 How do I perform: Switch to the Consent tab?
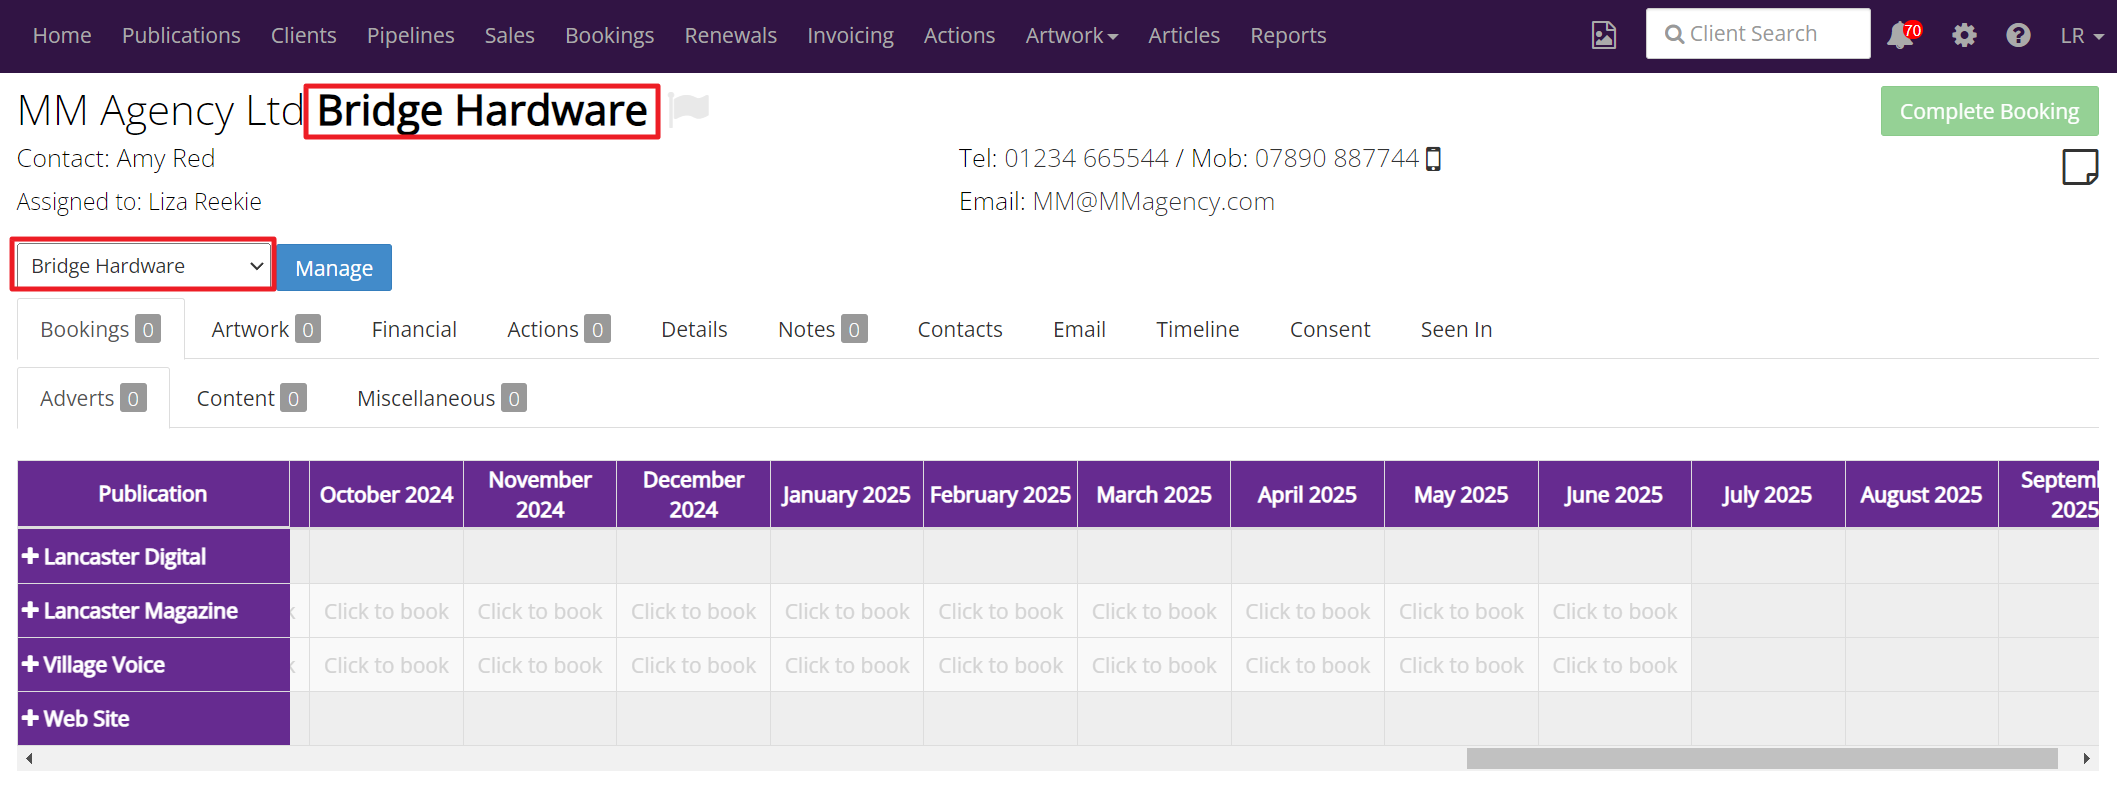(1329, 329)
